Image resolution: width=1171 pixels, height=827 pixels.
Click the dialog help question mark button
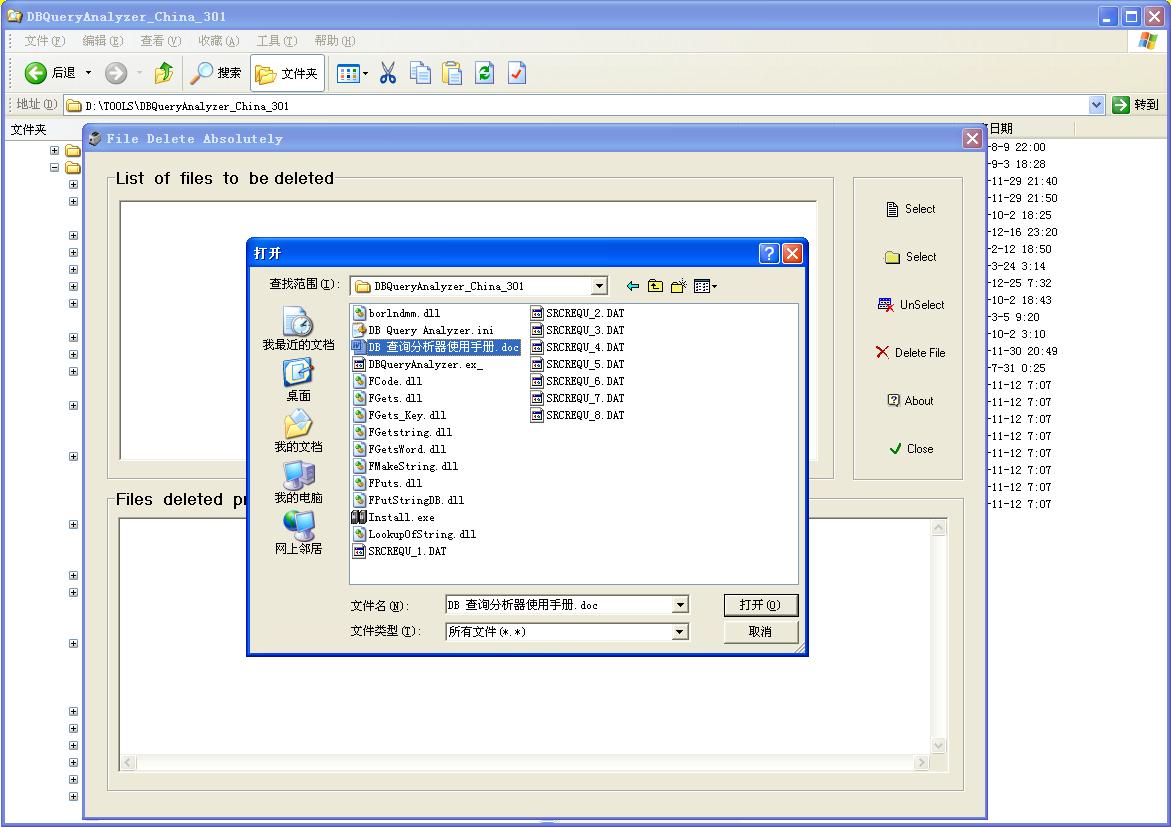[x=769, y=253]
